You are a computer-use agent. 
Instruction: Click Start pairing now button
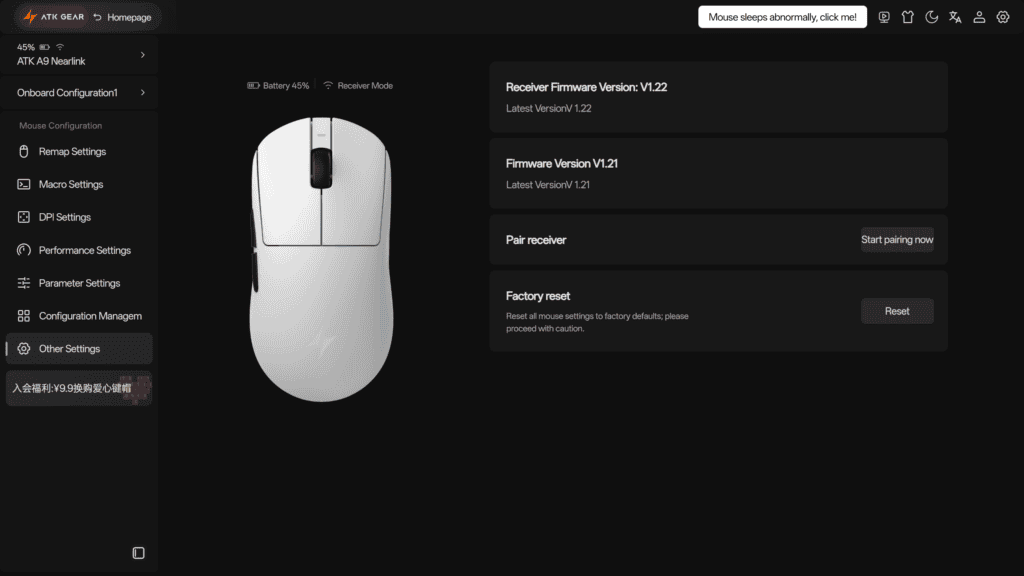click(897, 240)
